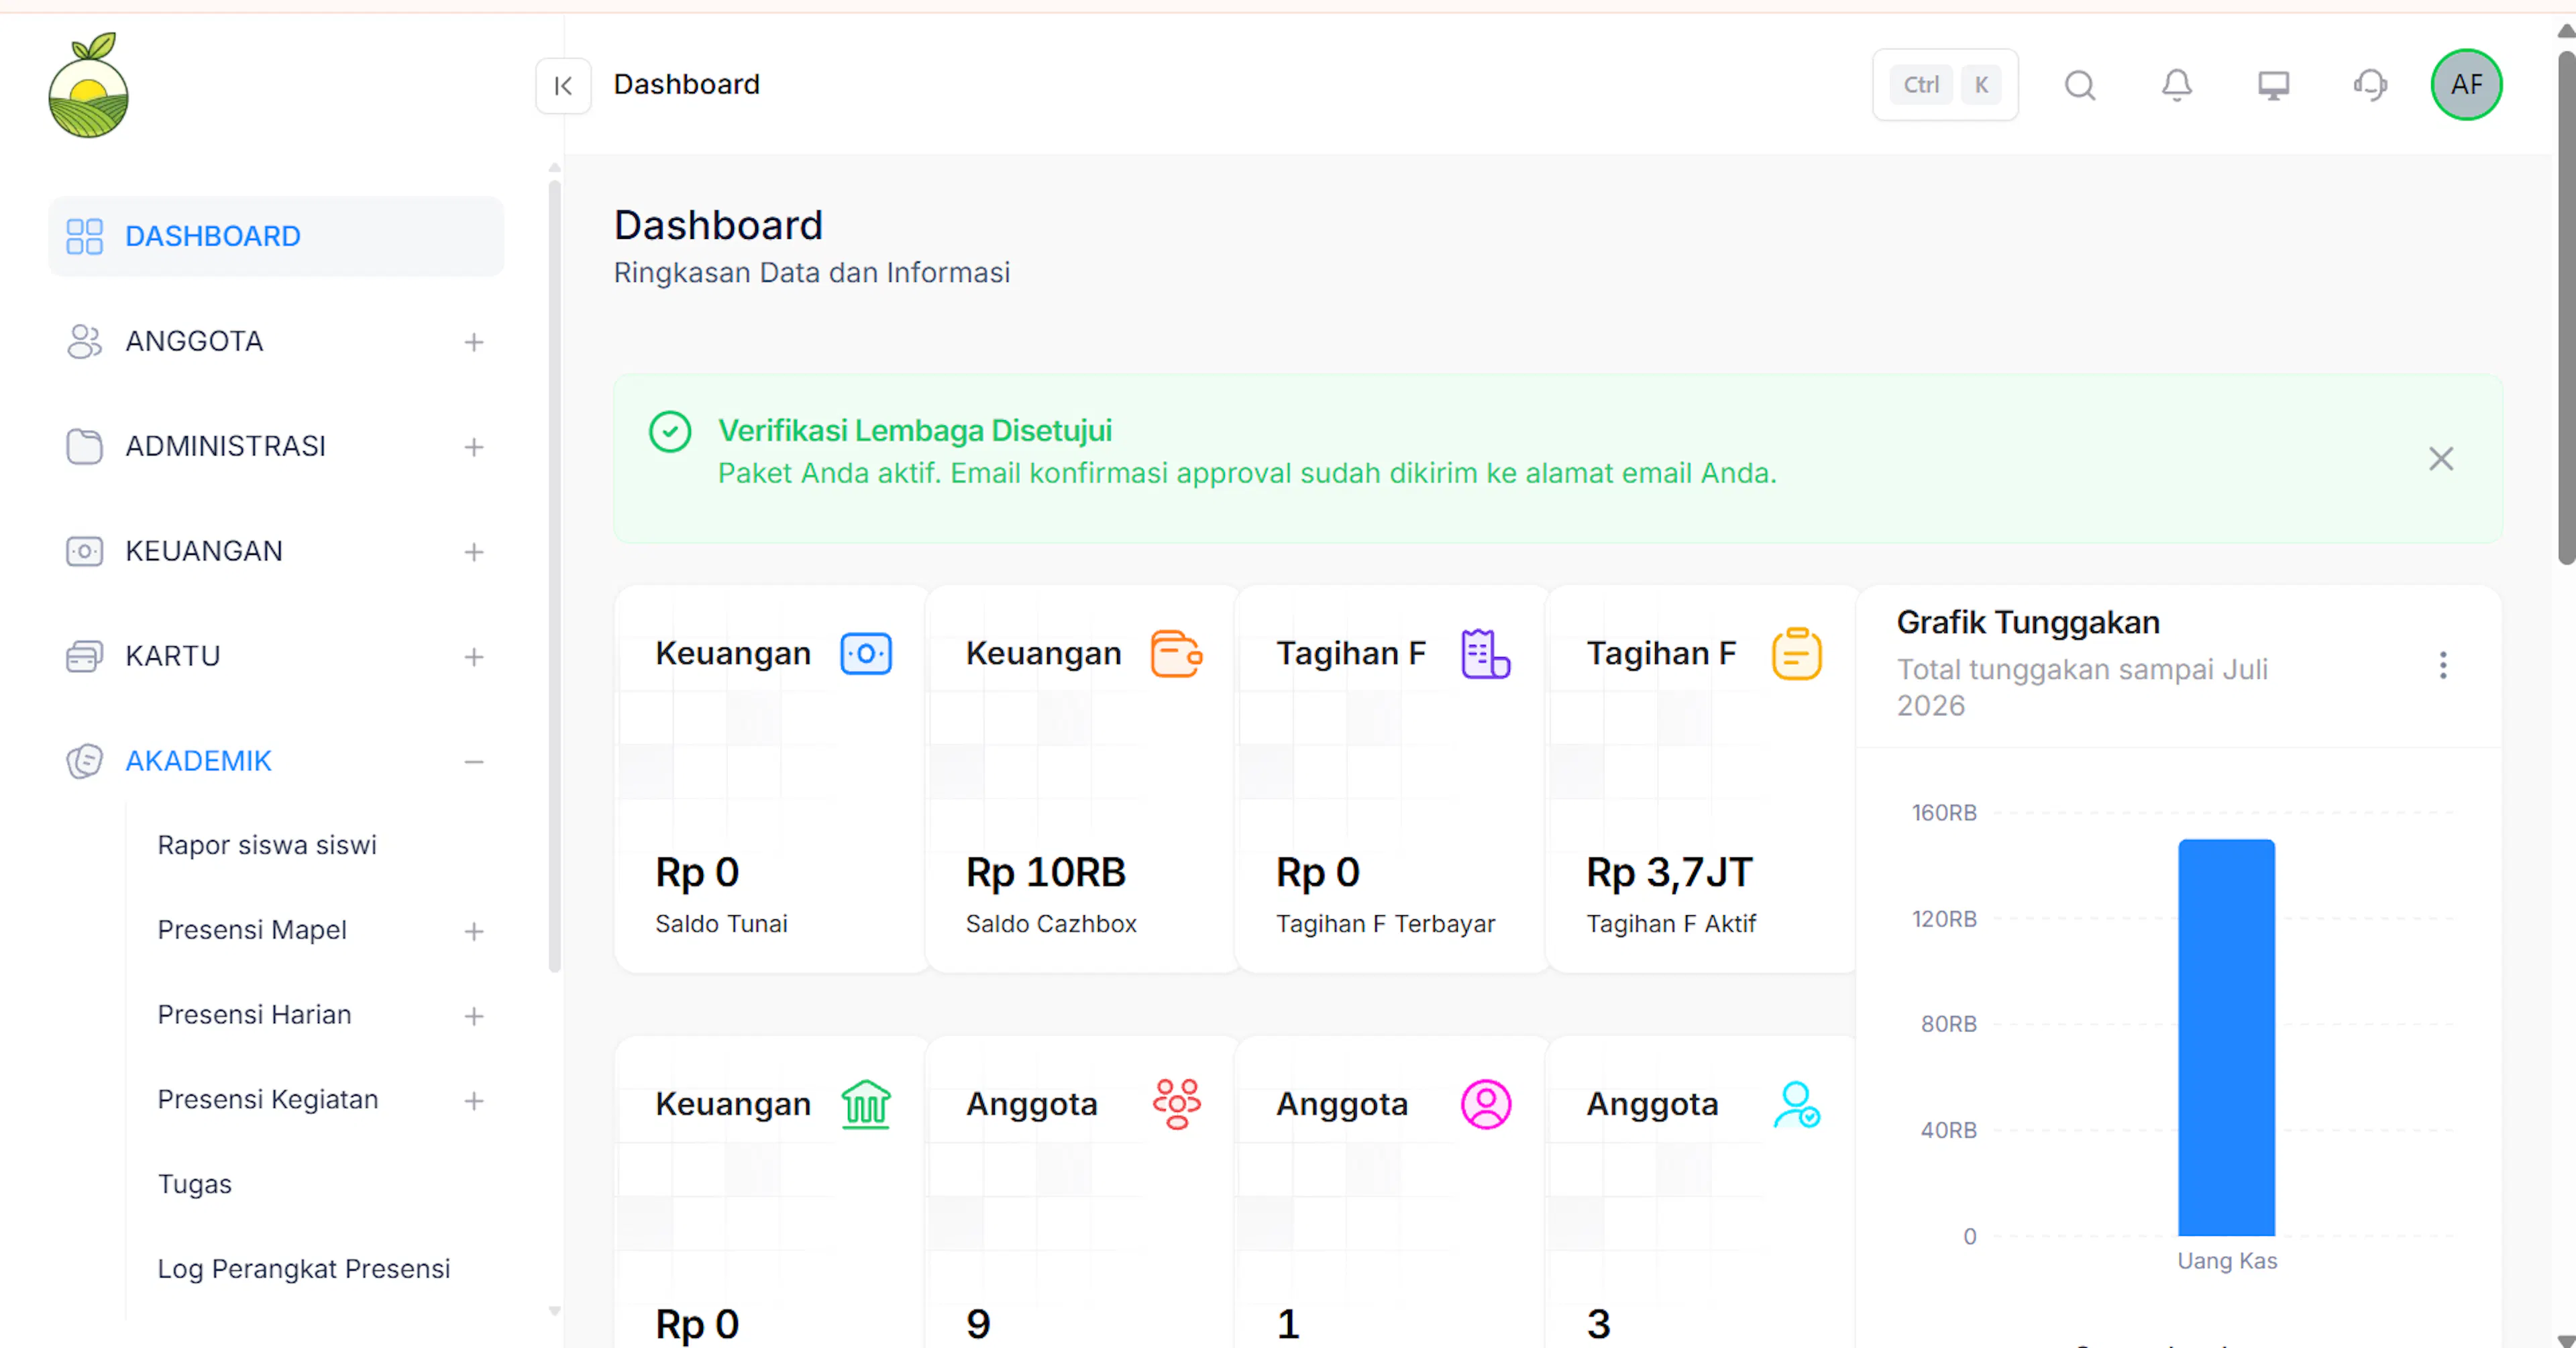Screen dimensions: 2576x1348
Task: Click the sidebar scrollbar thumb
Action: (x=554, y=575)
